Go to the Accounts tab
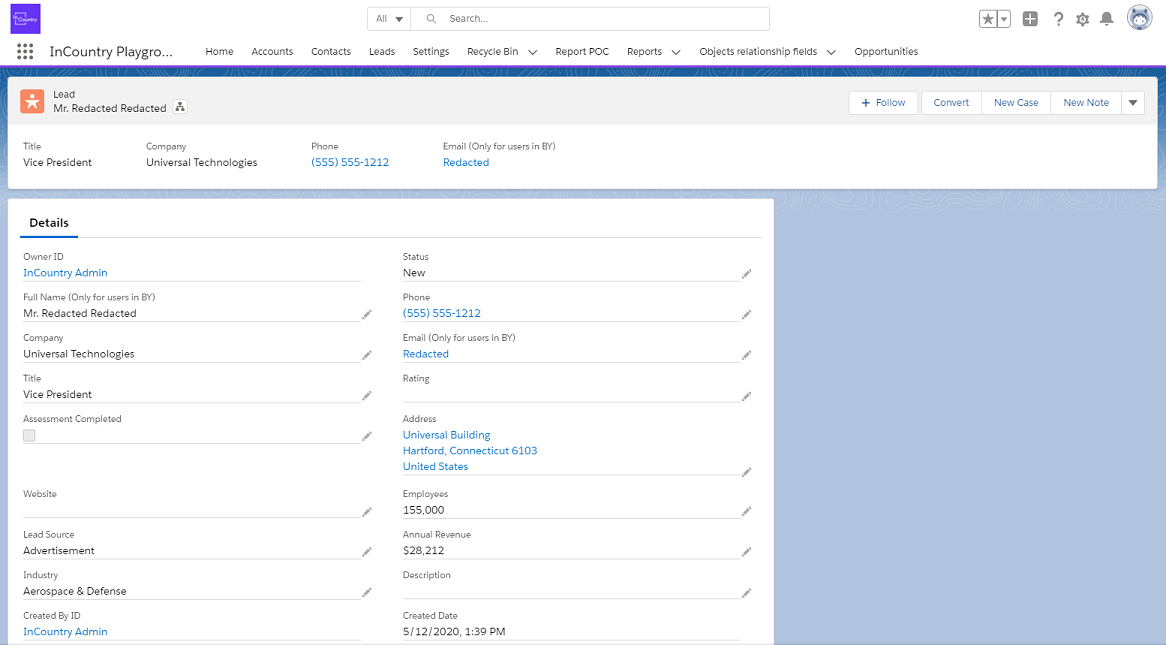The image size is (1166, 645). click(x=272, y=52)
